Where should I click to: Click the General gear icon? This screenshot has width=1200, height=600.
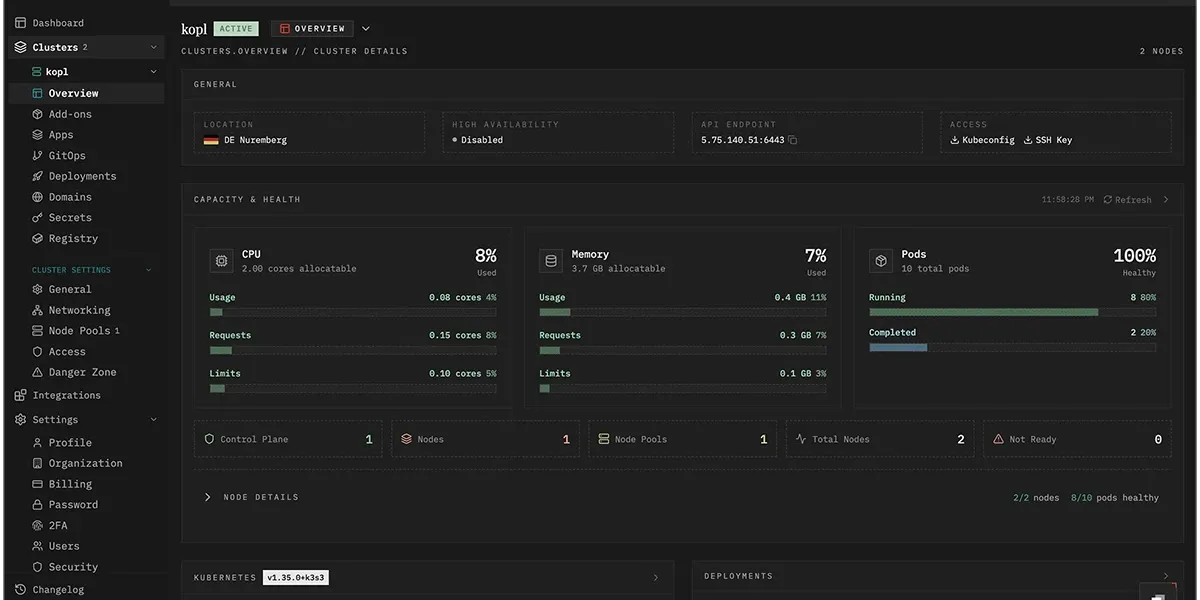(38, 289)
